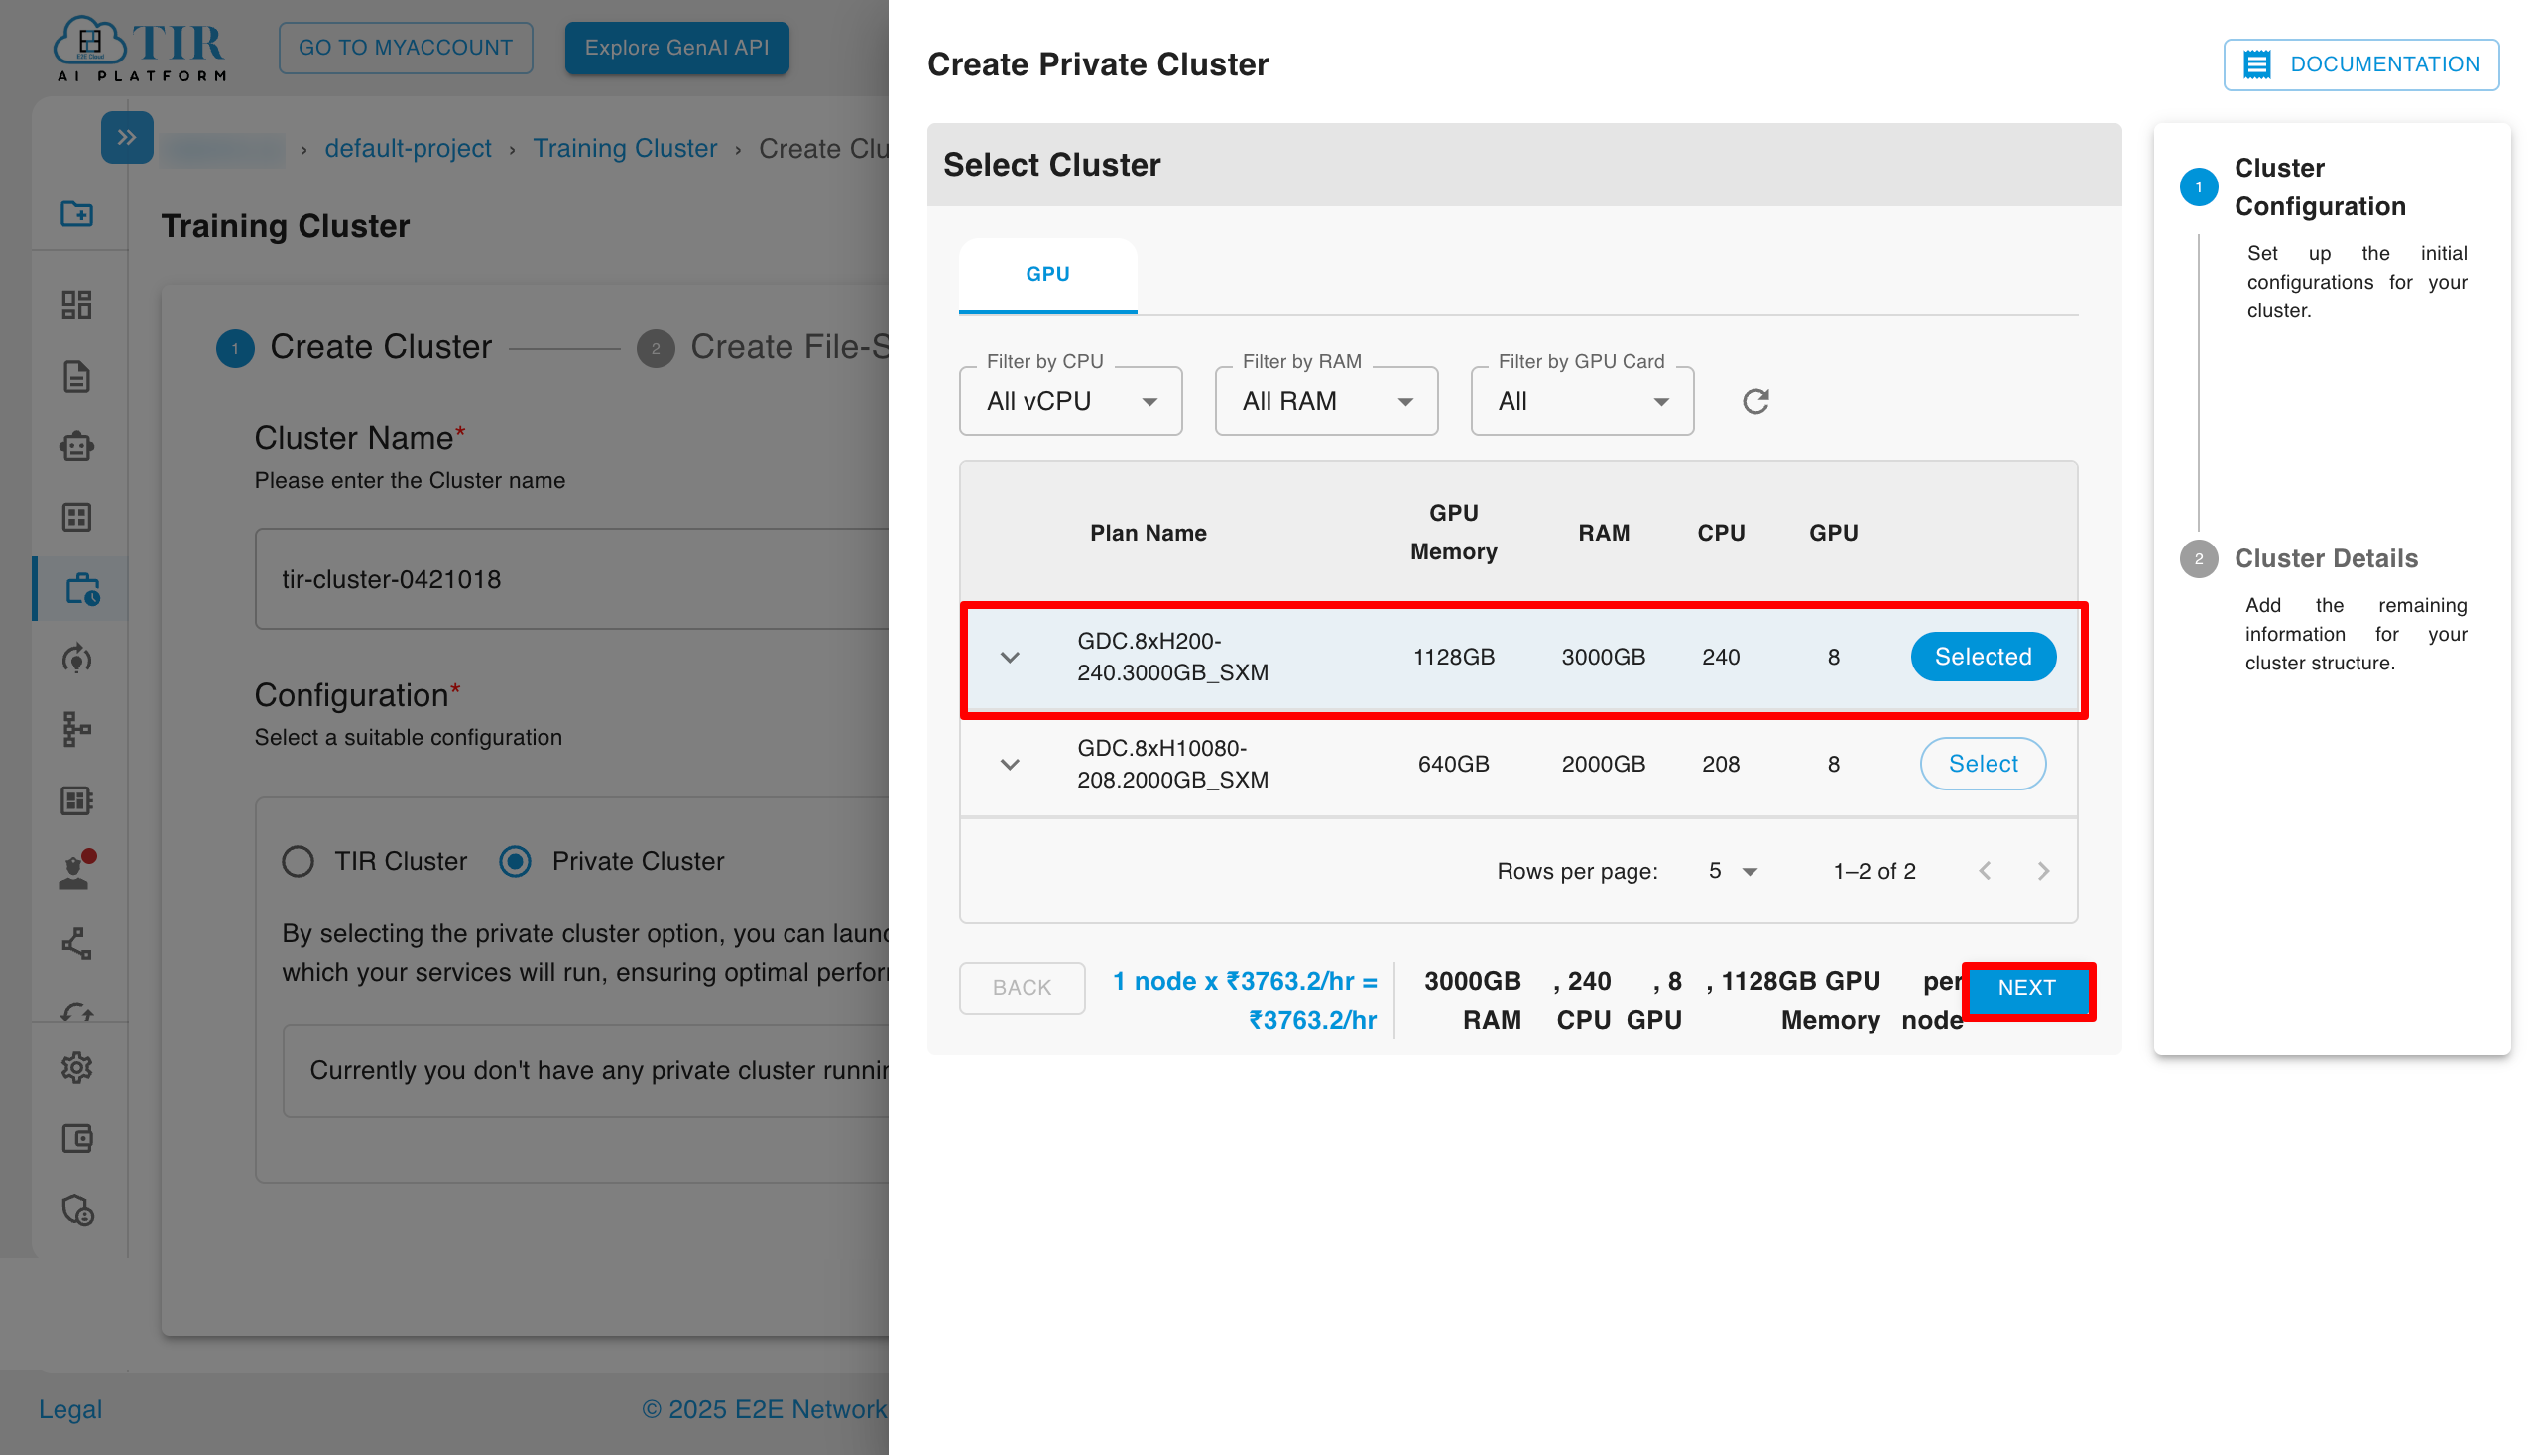
Task: Go to next page of plans table
Action: pos(2043,871)
